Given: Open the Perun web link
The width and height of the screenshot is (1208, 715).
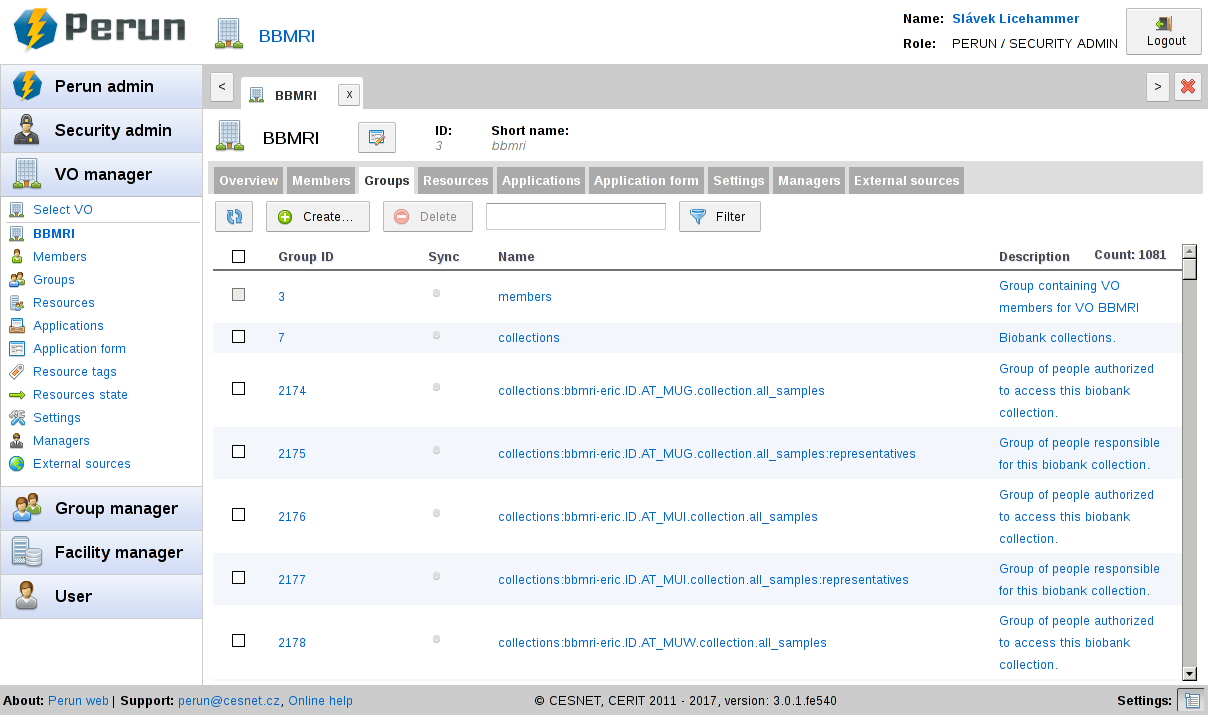Looking at the screenshot, I should [78, 701].
